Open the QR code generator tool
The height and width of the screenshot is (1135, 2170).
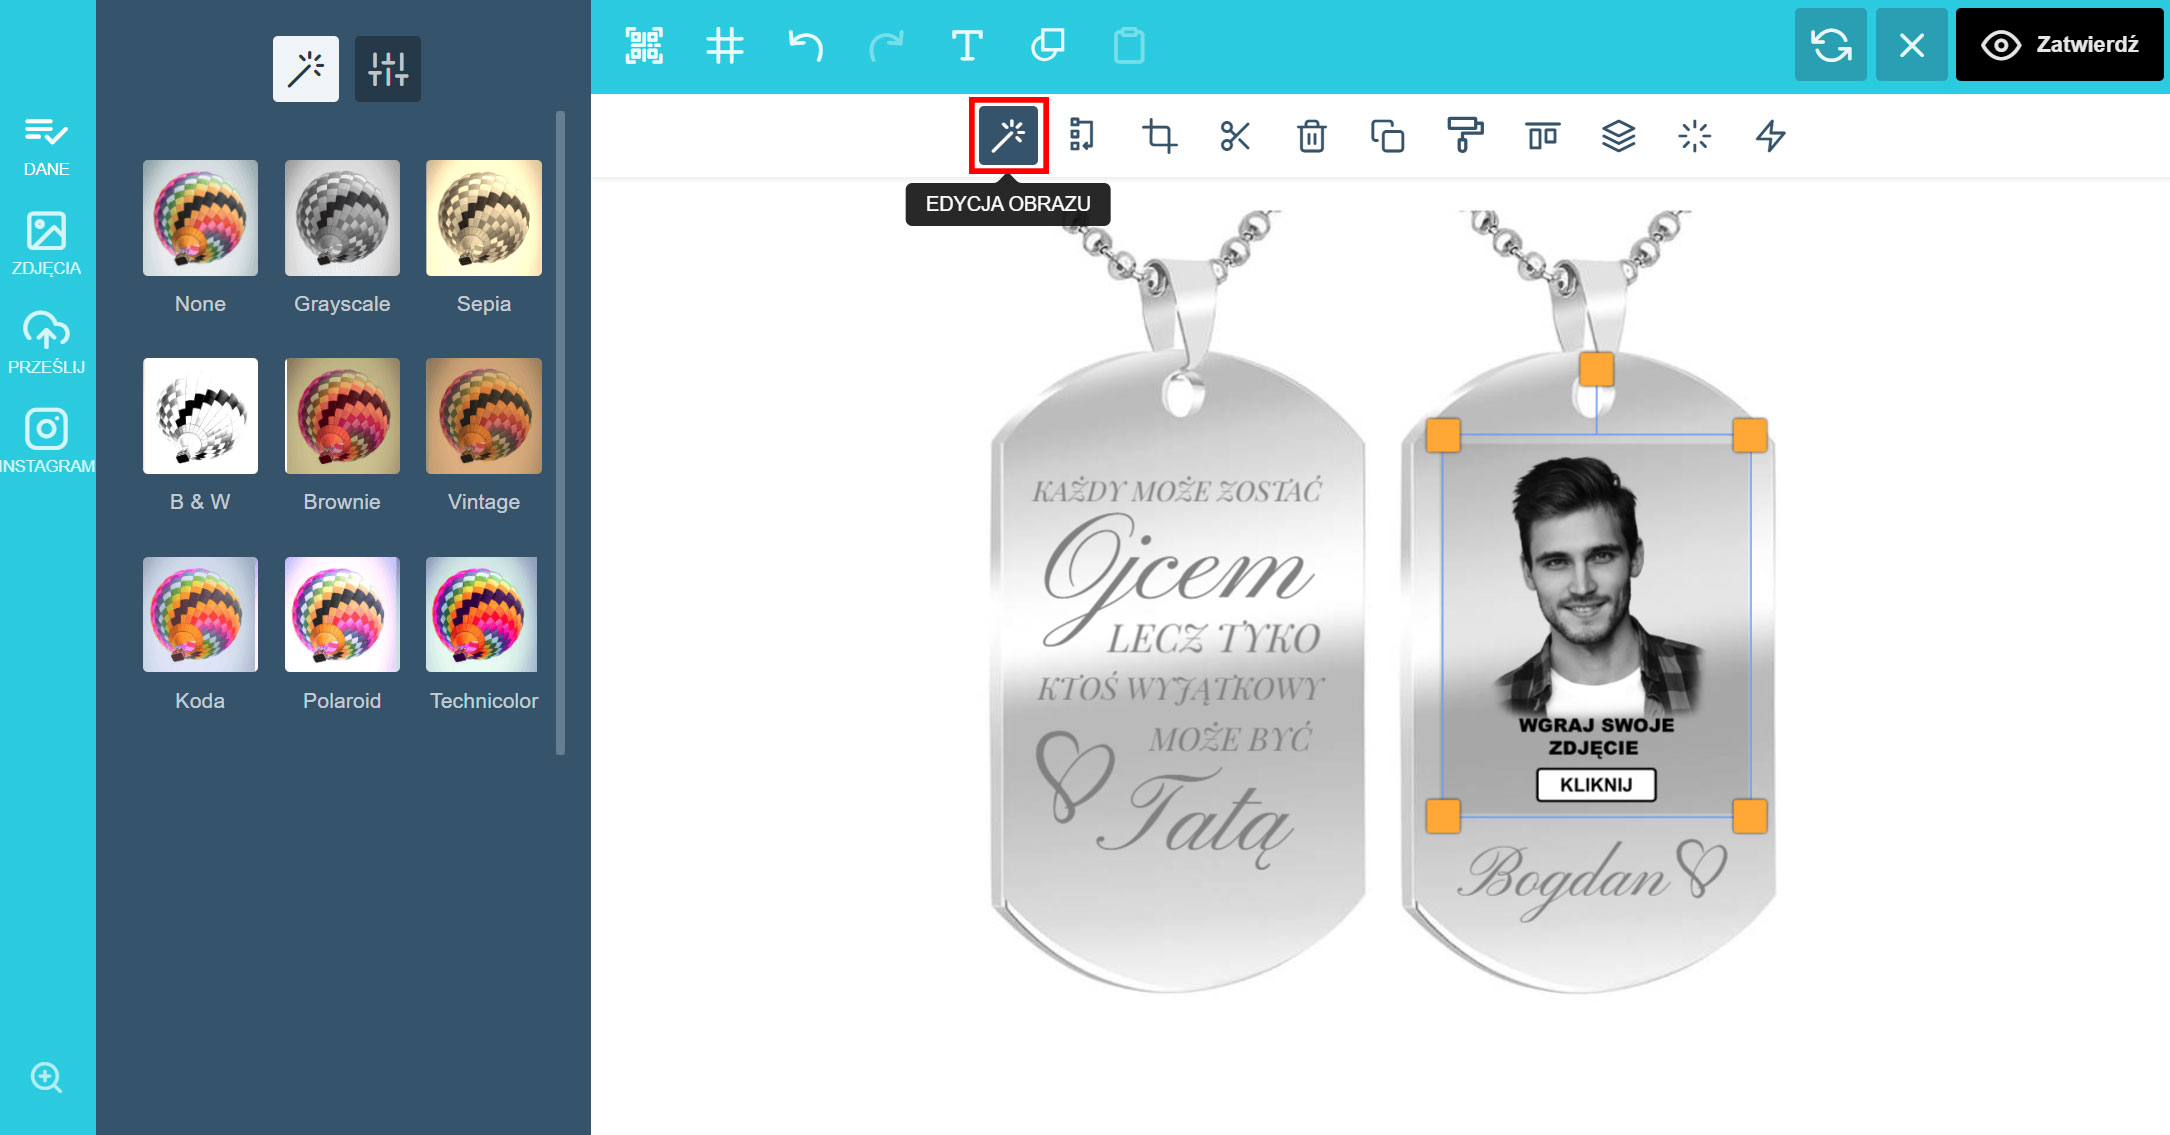644,46
